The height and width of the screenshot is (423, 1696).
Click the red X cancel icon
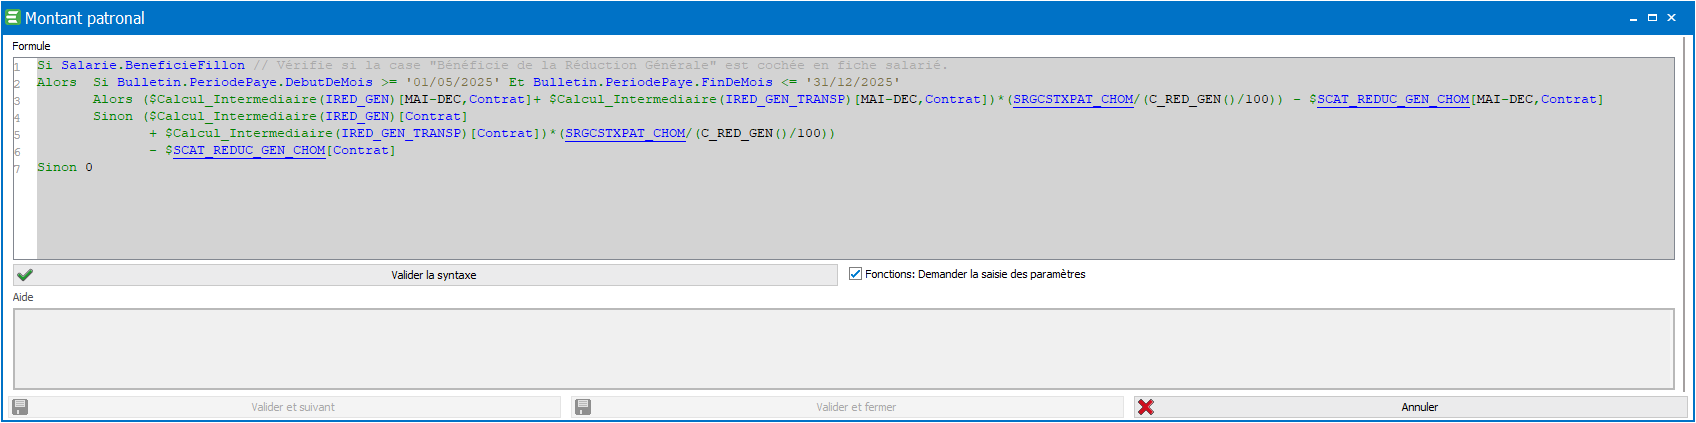coord(1146,407)
